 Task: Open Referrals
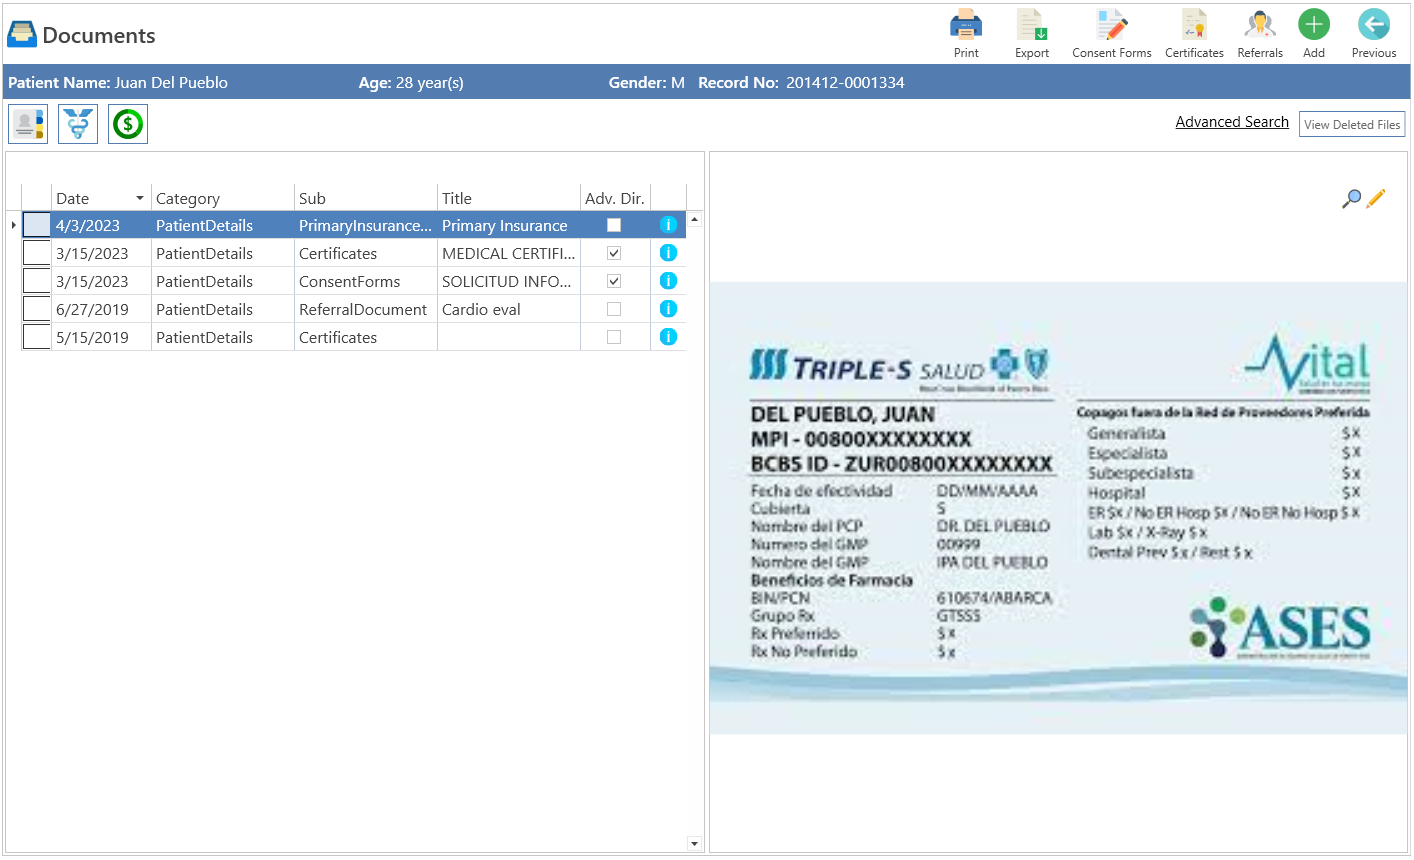(x=1260, y=34)
